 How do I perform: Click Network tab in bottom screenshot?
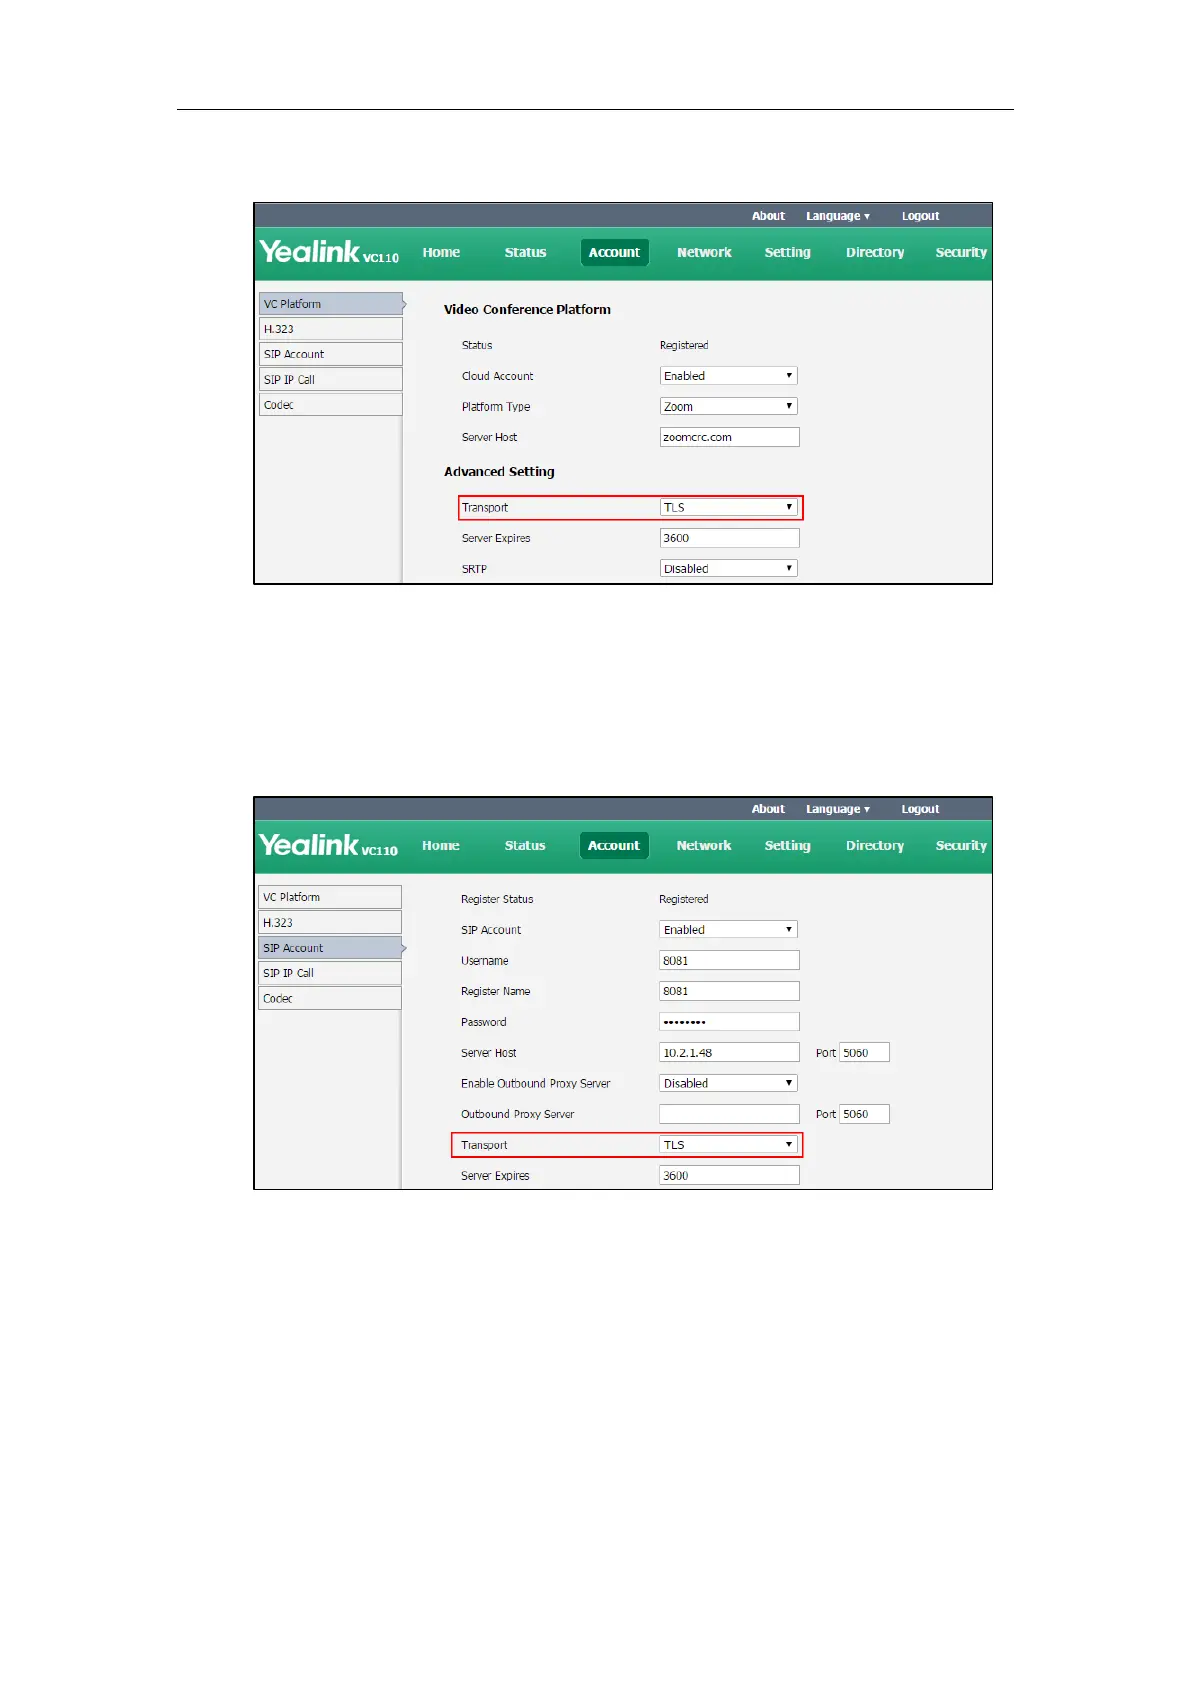coord(704,845)
